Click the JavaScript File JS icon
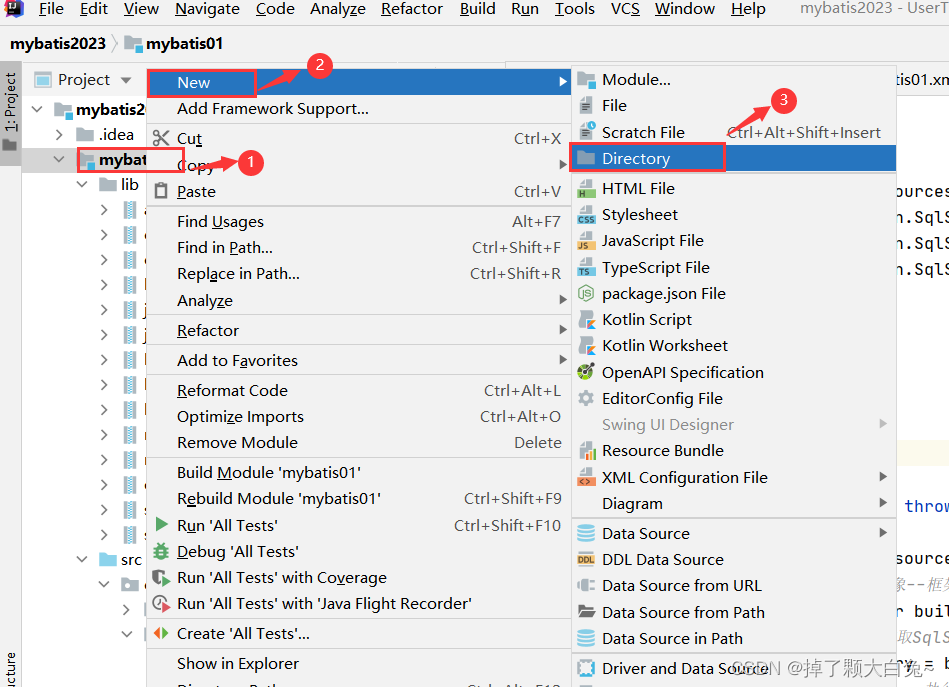The image size is (949, 687). click(586, 241)
